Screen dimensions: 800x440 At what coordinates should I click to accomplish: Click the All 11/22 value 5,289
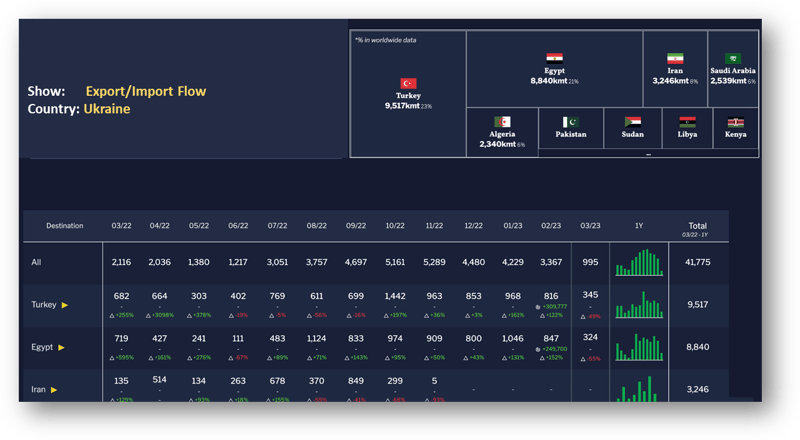coord(434,262)
